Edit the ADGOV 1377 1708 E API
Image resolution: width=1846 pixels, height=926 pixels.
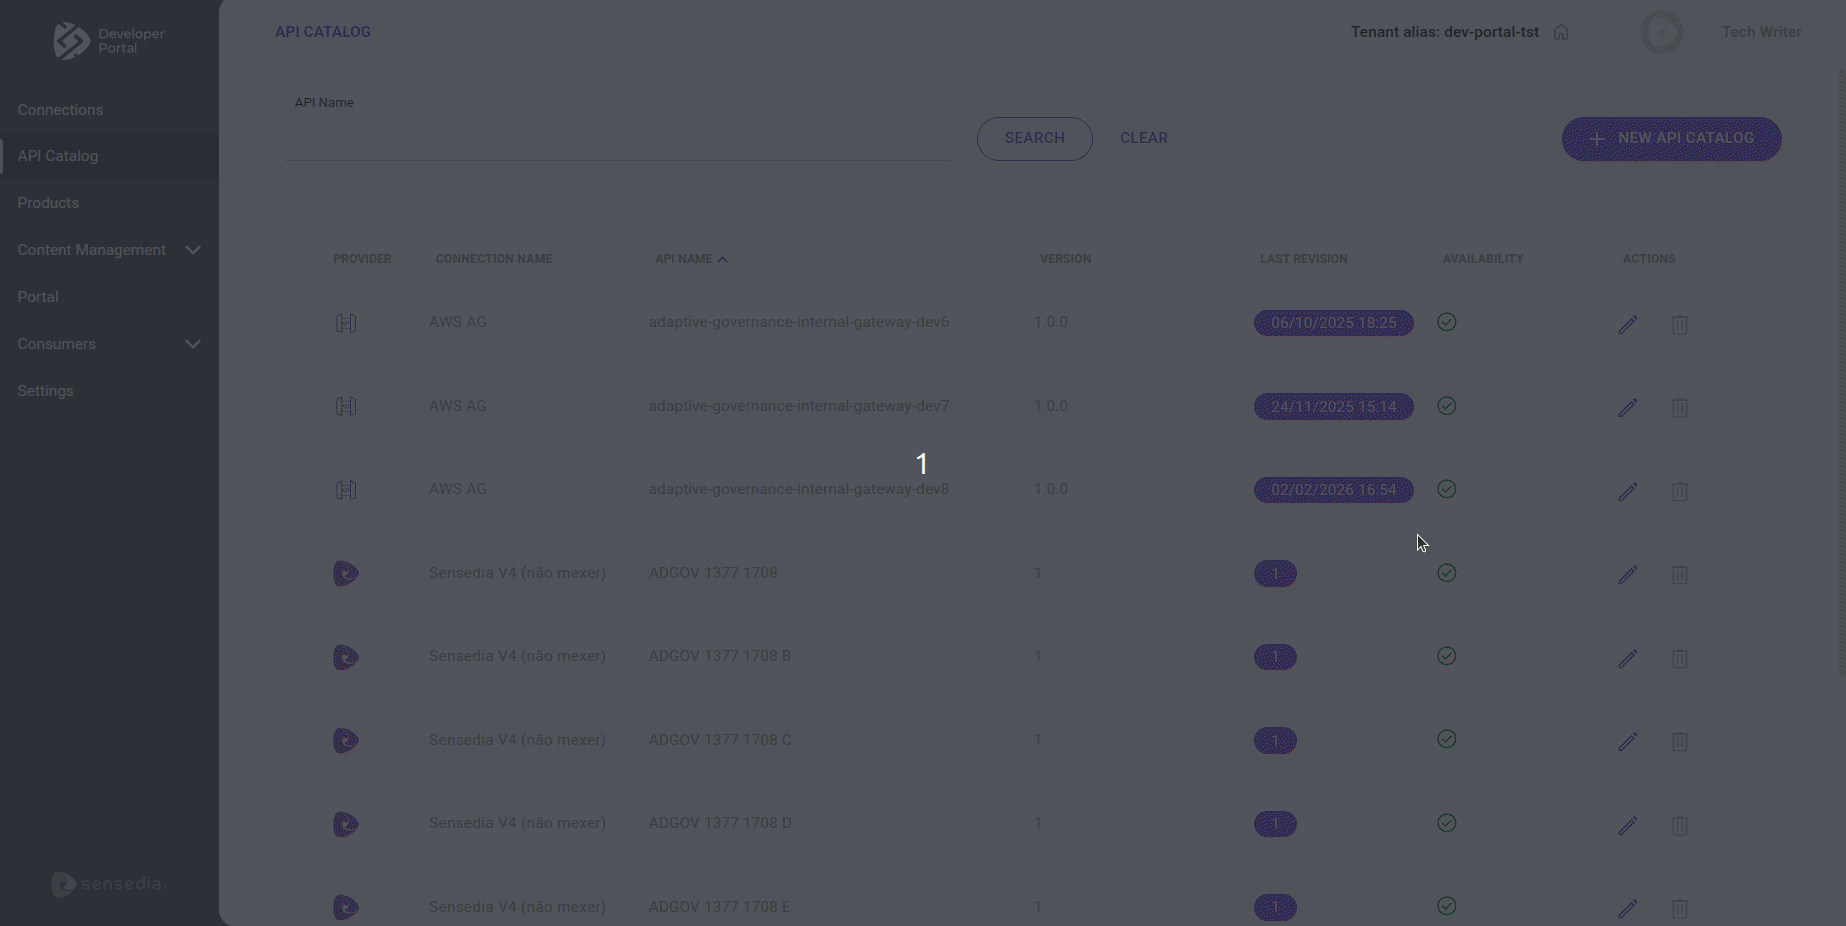[x=1628, y=909]
